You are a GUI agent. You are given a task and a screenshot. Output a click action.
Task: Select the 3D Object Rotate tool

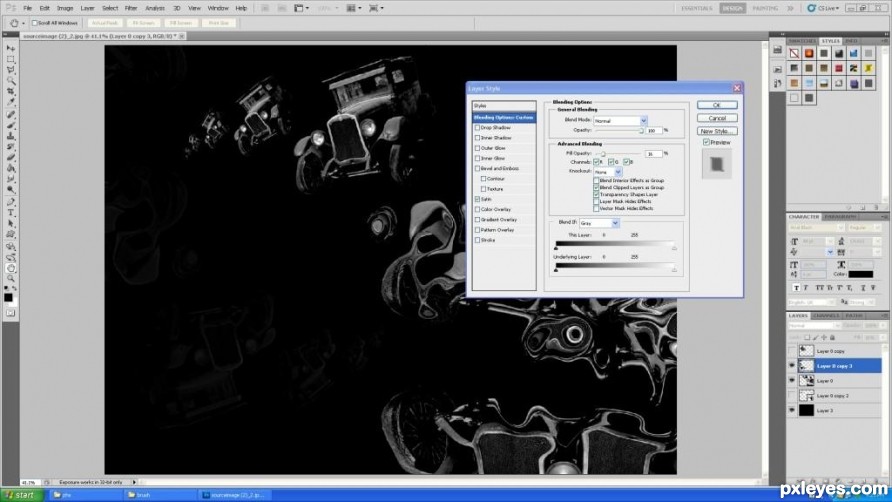click(x=11, y=247)
